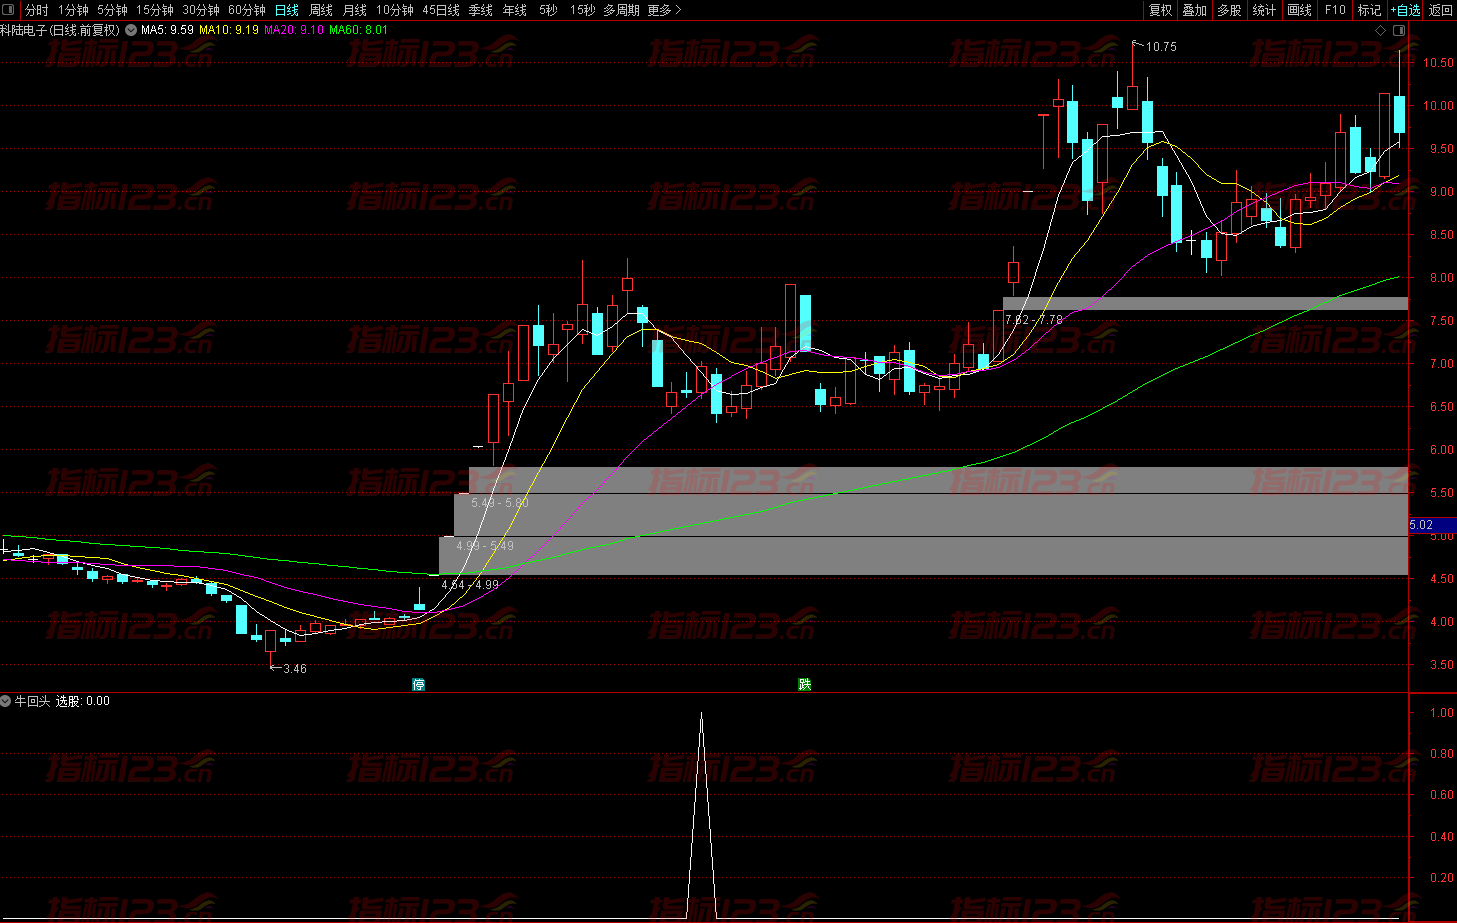The image size is (1457, 923).
Task: Click the 标记 mark button
Action: pos(1369,10)
